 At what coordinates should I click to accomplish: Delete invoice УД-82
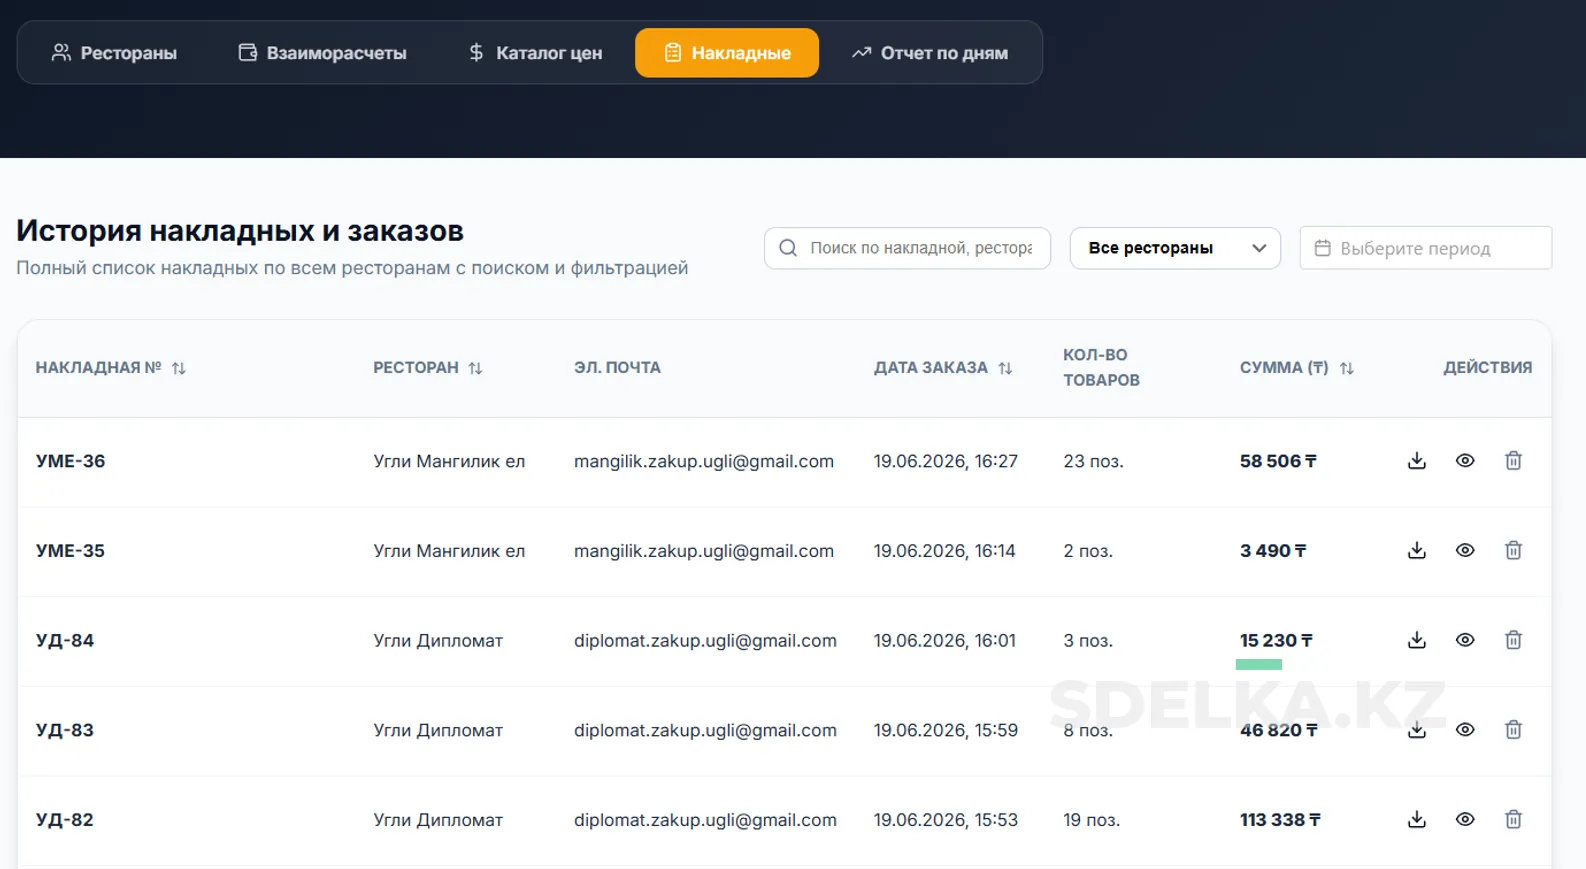tap(1514, 820)
